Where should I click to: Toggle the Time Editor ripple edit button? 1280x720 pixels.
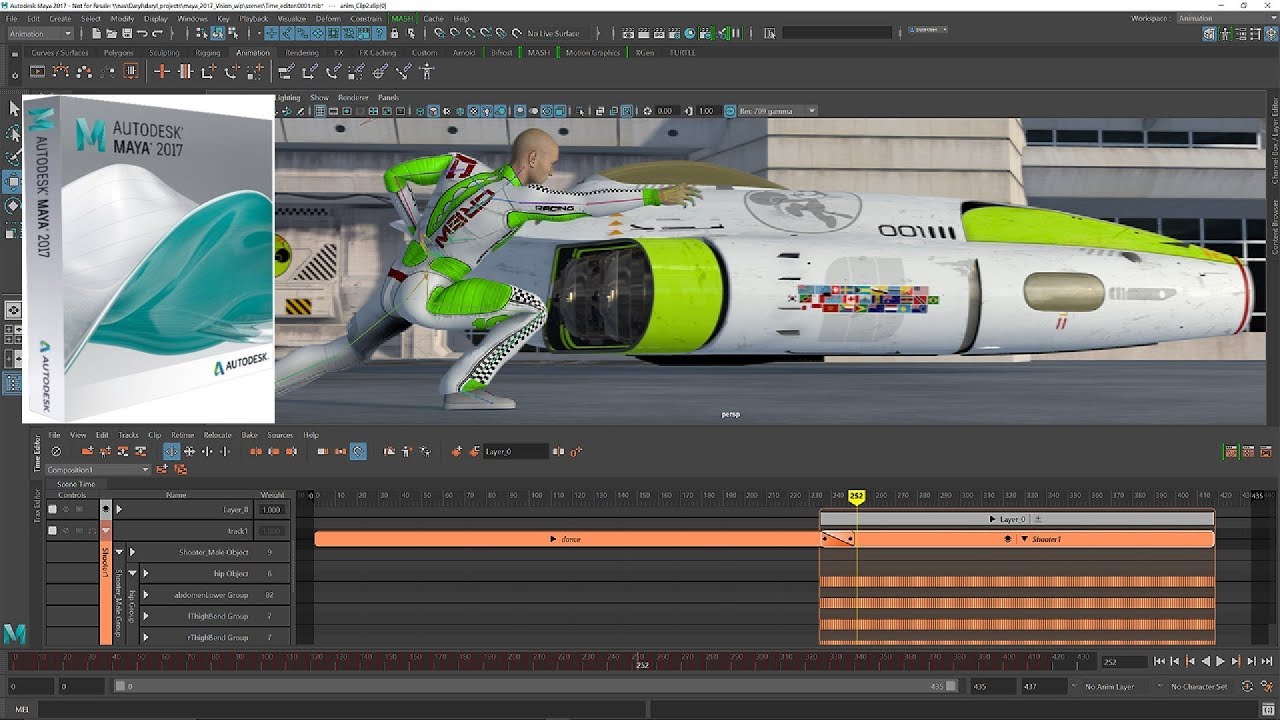click(171, 451)
